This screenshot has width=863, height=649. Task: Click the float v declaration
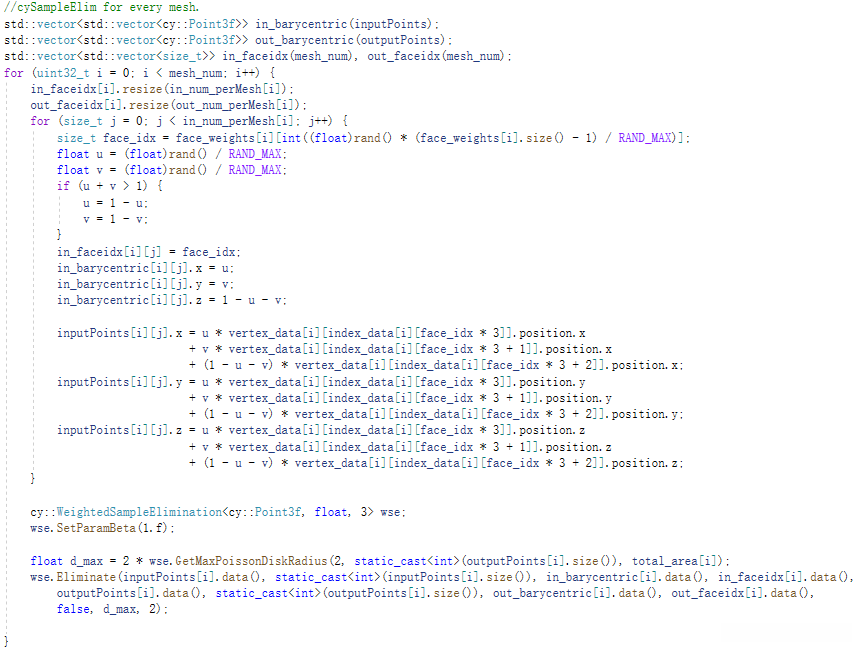(172, 170)
